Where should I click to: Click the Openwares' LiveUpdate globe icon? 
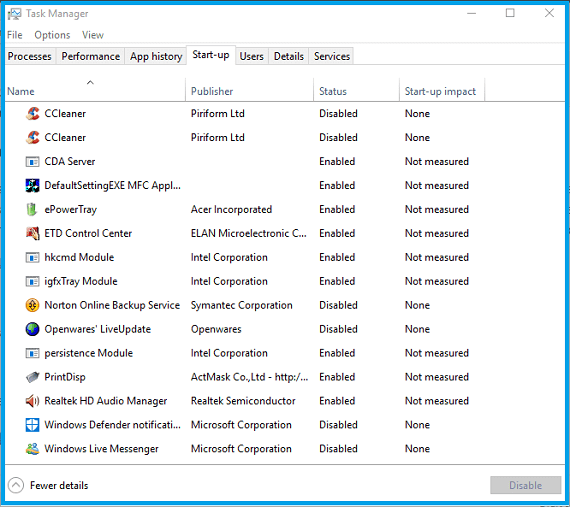coord(32,329)
